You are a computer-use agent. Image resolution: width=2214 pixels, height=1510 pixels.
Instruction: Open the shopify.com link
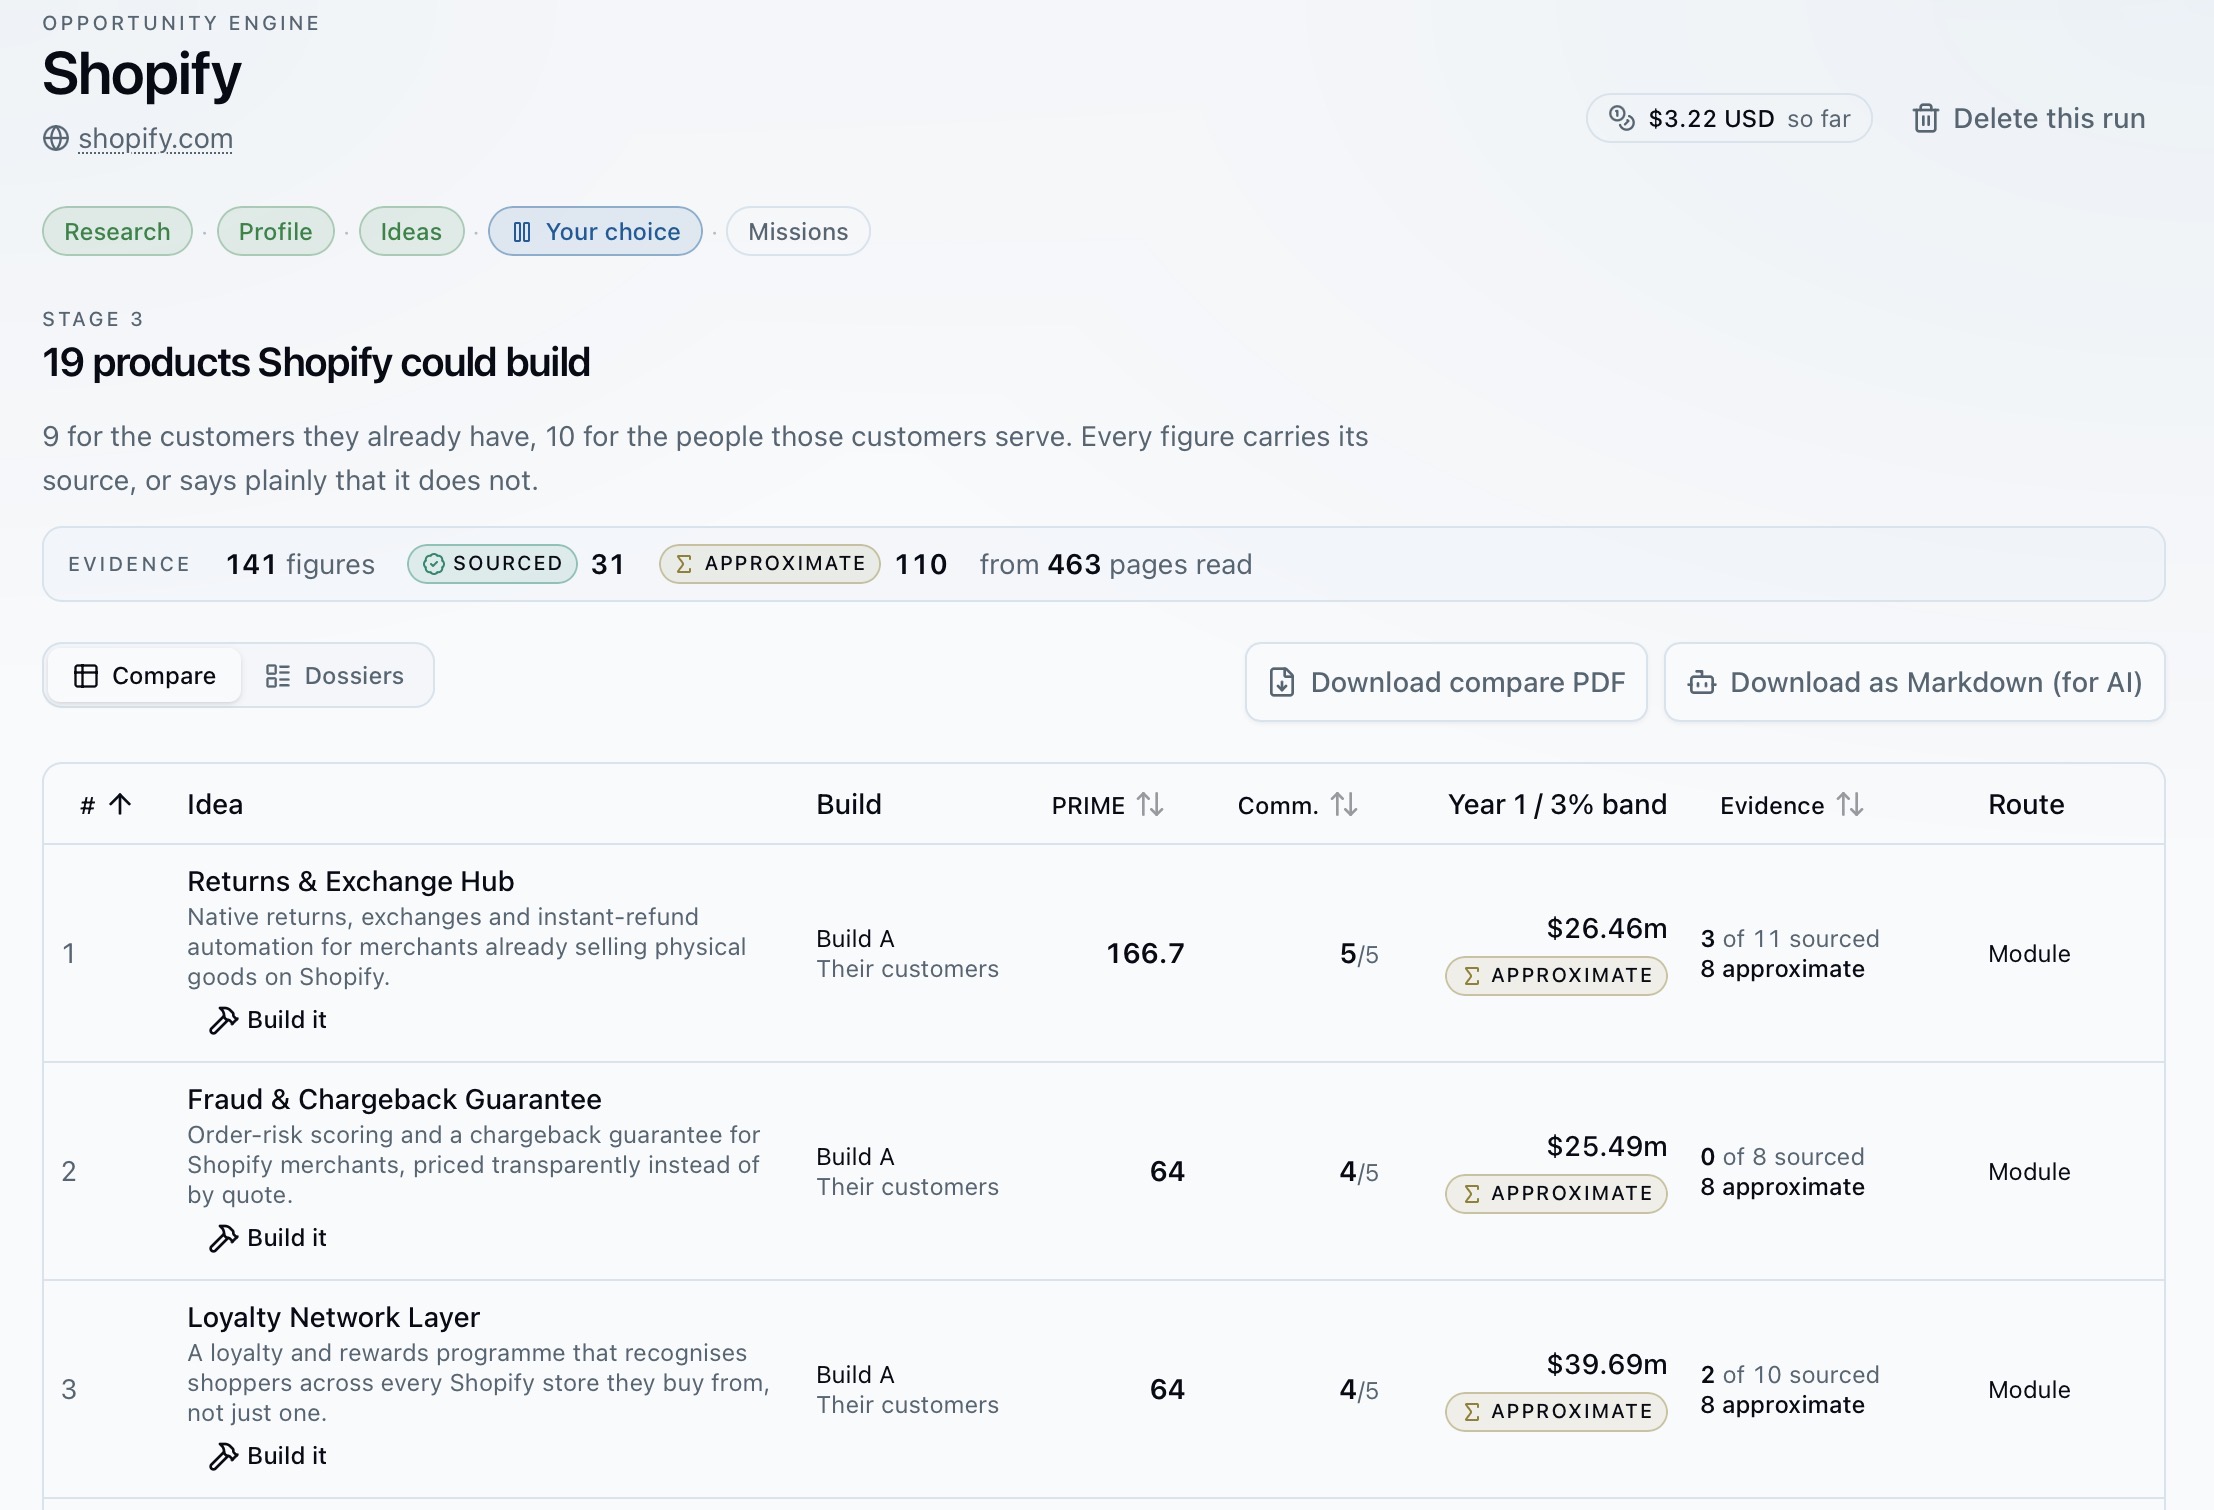click(155, 138)
